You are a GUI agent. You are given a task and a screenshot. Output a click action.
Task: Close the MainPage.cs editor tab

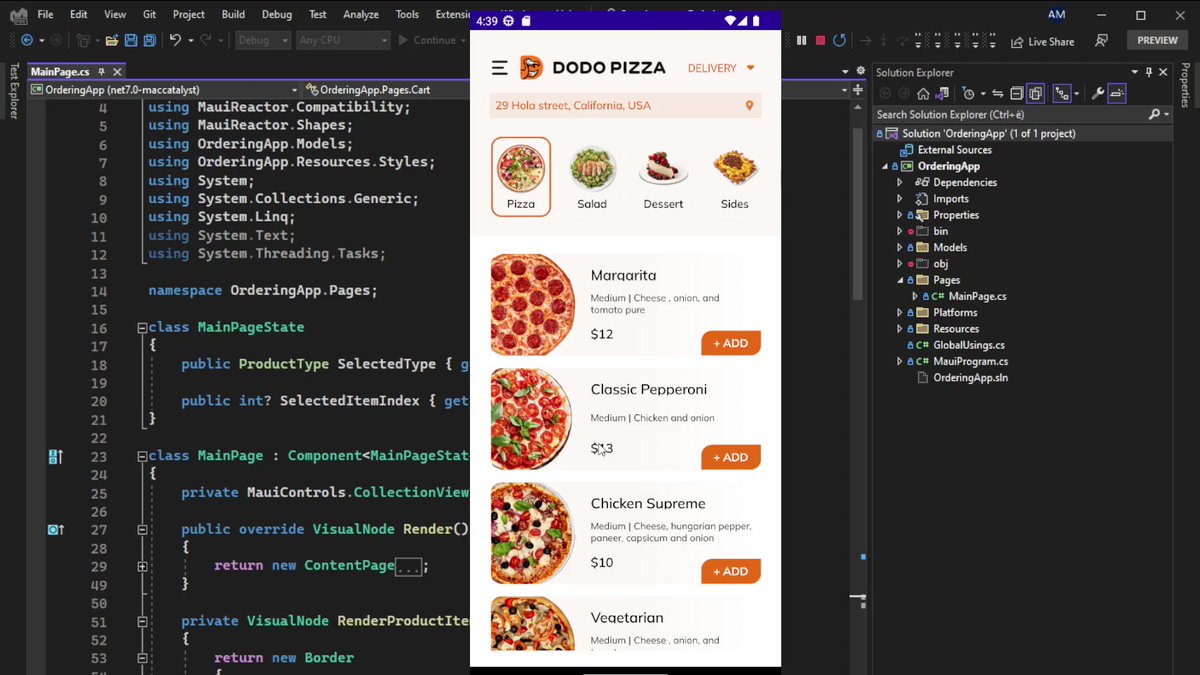click(117, 72)
